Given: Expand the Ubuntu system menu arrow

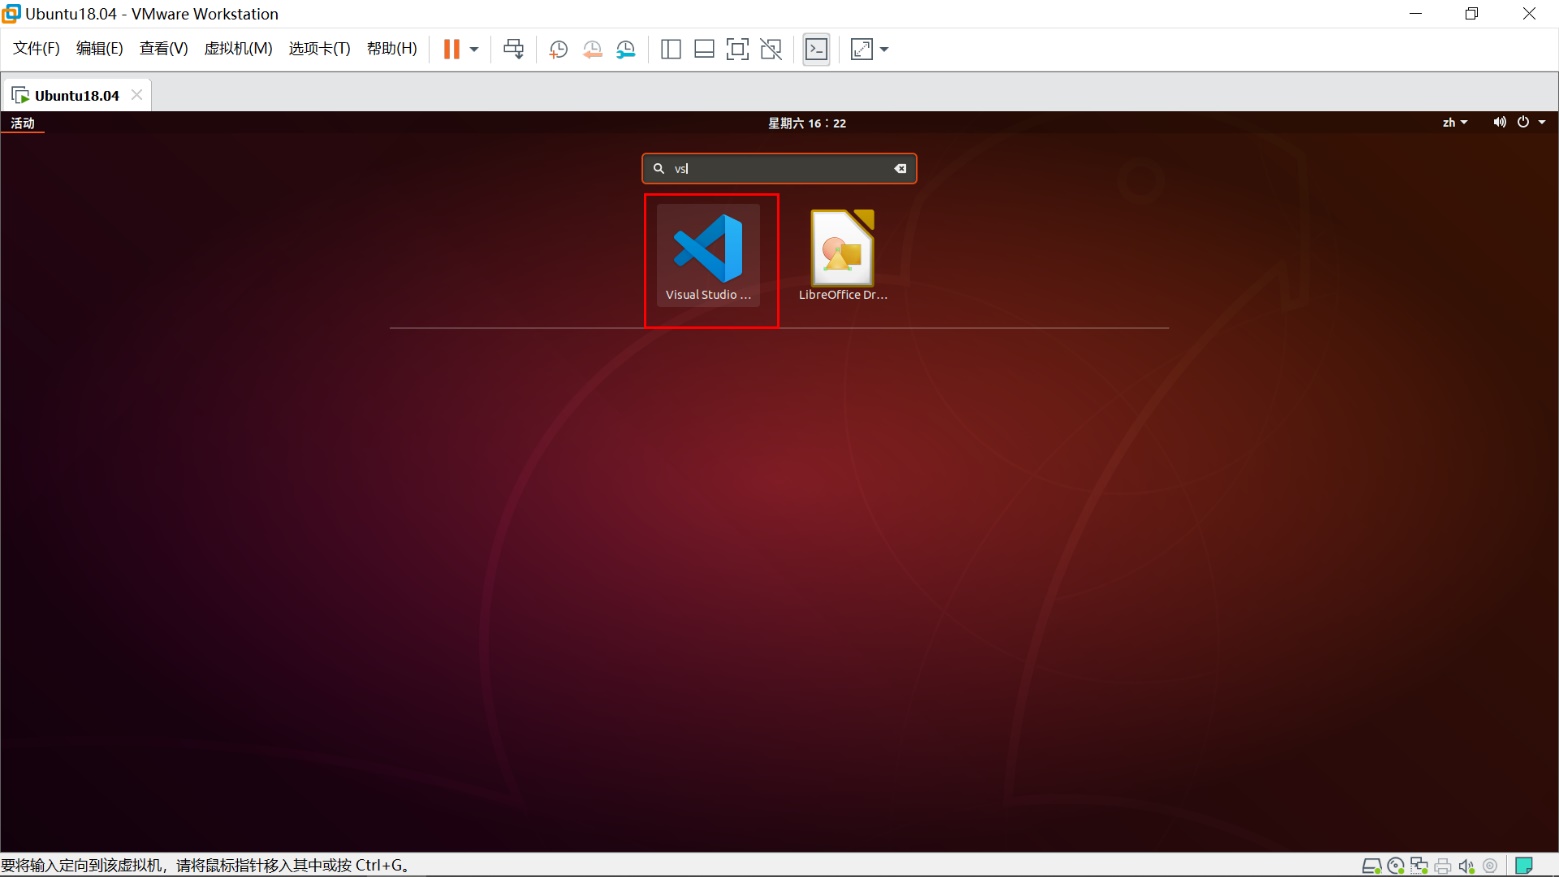Looking at the screenshot, I should (1542, 122).
